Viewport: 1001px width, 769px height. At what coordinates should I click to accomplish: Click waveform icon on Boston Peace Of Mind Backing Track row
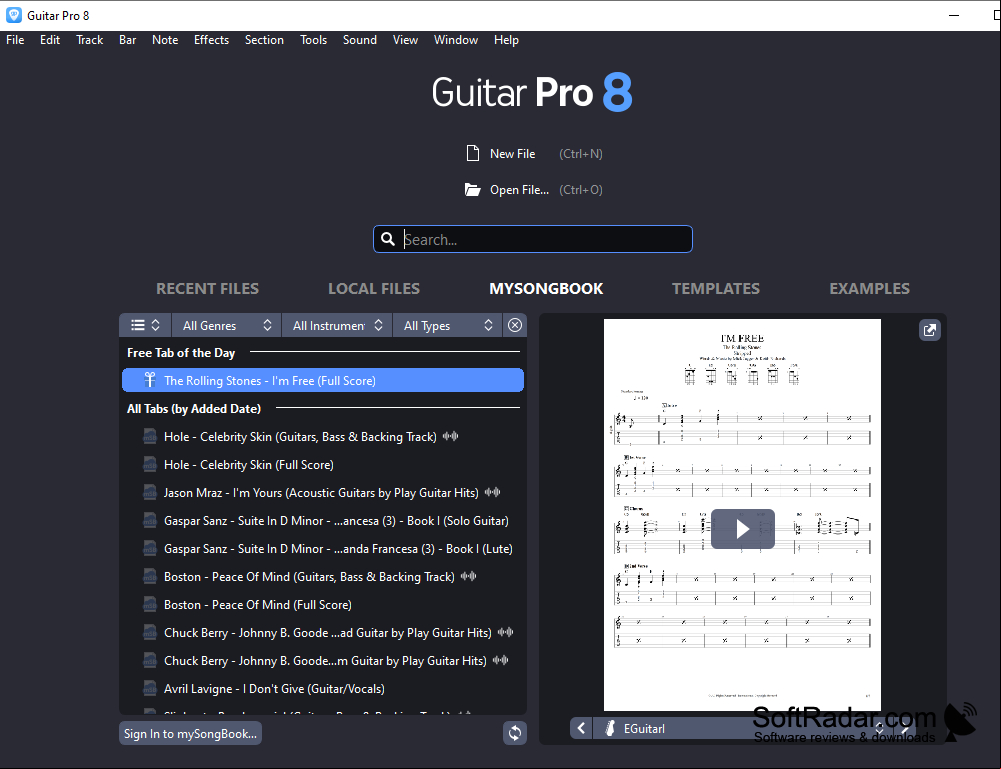pos(469,576)
